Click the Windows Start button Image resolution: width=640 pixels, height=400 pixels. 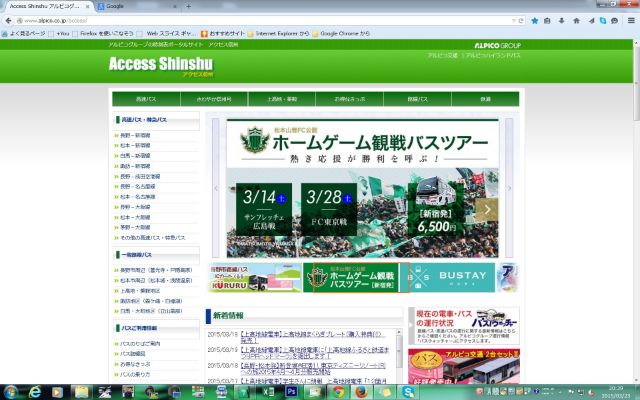coord(12,391)
